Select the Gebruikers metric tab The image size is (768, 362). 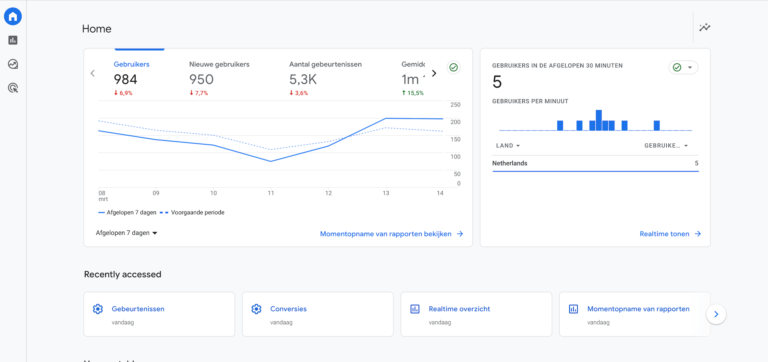(x=132, y=64)
